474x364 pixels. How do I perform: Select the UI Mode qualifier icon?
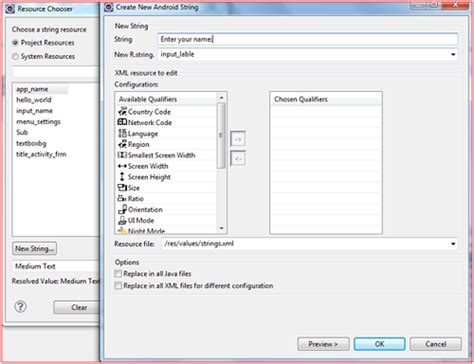click(122, 220)
